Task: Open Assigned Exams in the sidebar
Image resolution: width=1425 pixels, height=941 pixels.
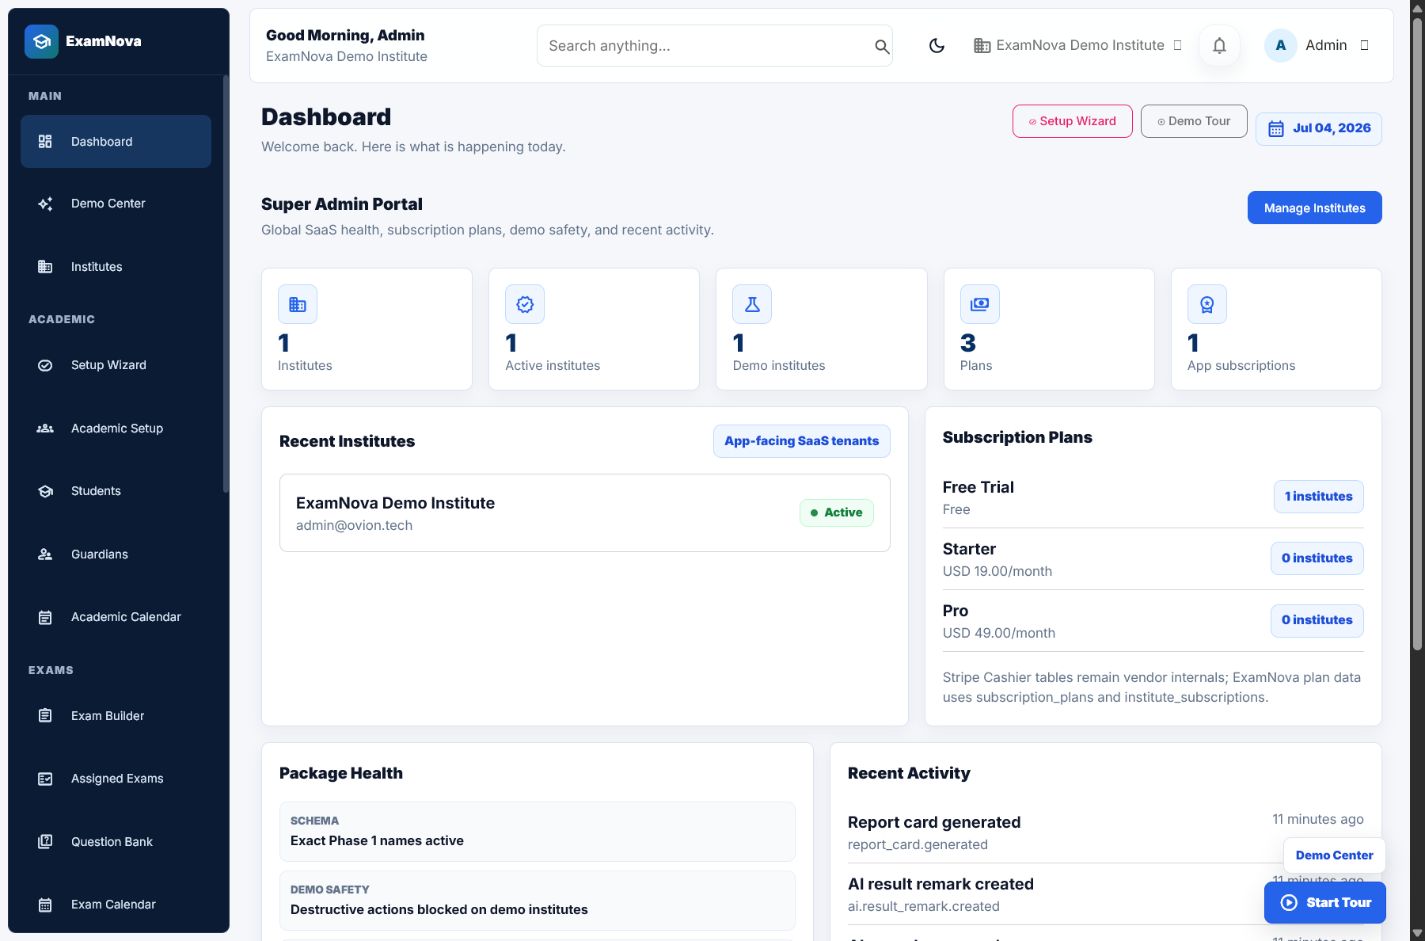Action: pos(116,779)
